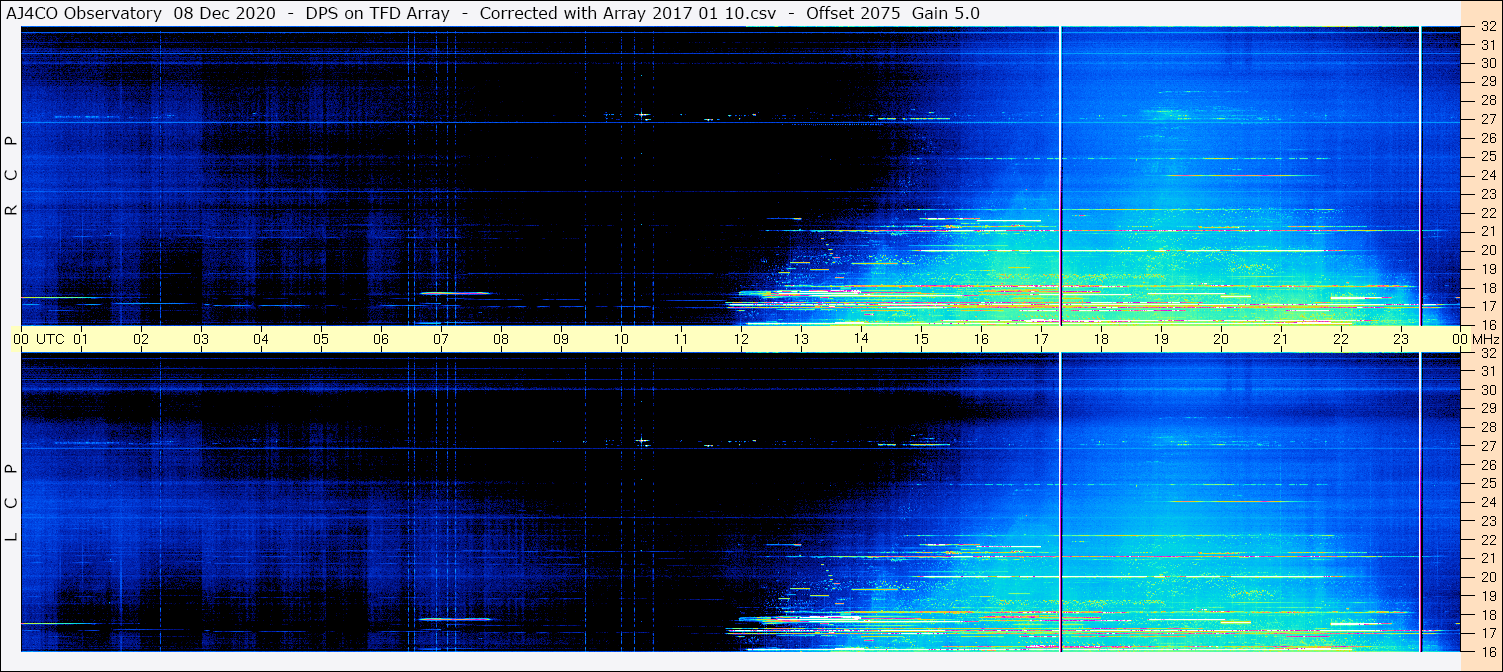Click the 30 MHz label in RCP panel
This screenshot has height=672, width=1503.
tap(1487, 63)
